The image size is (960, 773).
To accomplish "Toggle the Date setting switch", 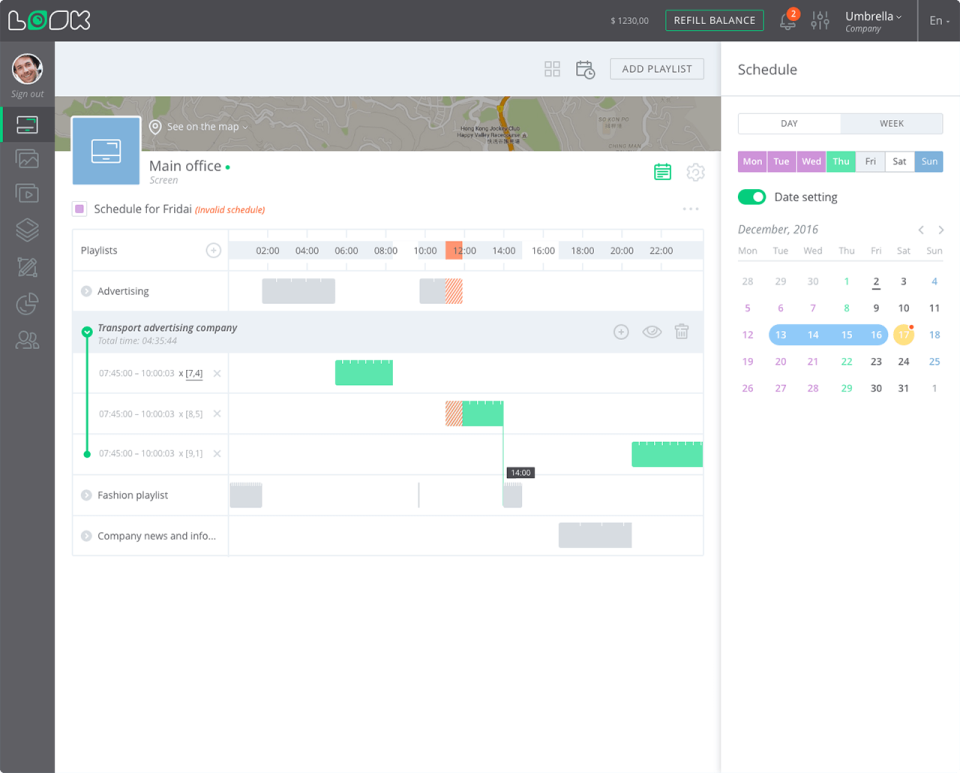I will point(752,197).
